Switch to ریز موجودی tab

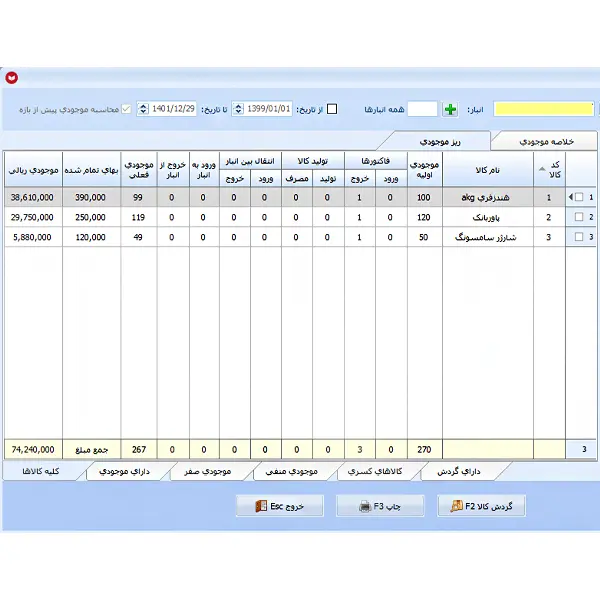[x=440, y=142]
